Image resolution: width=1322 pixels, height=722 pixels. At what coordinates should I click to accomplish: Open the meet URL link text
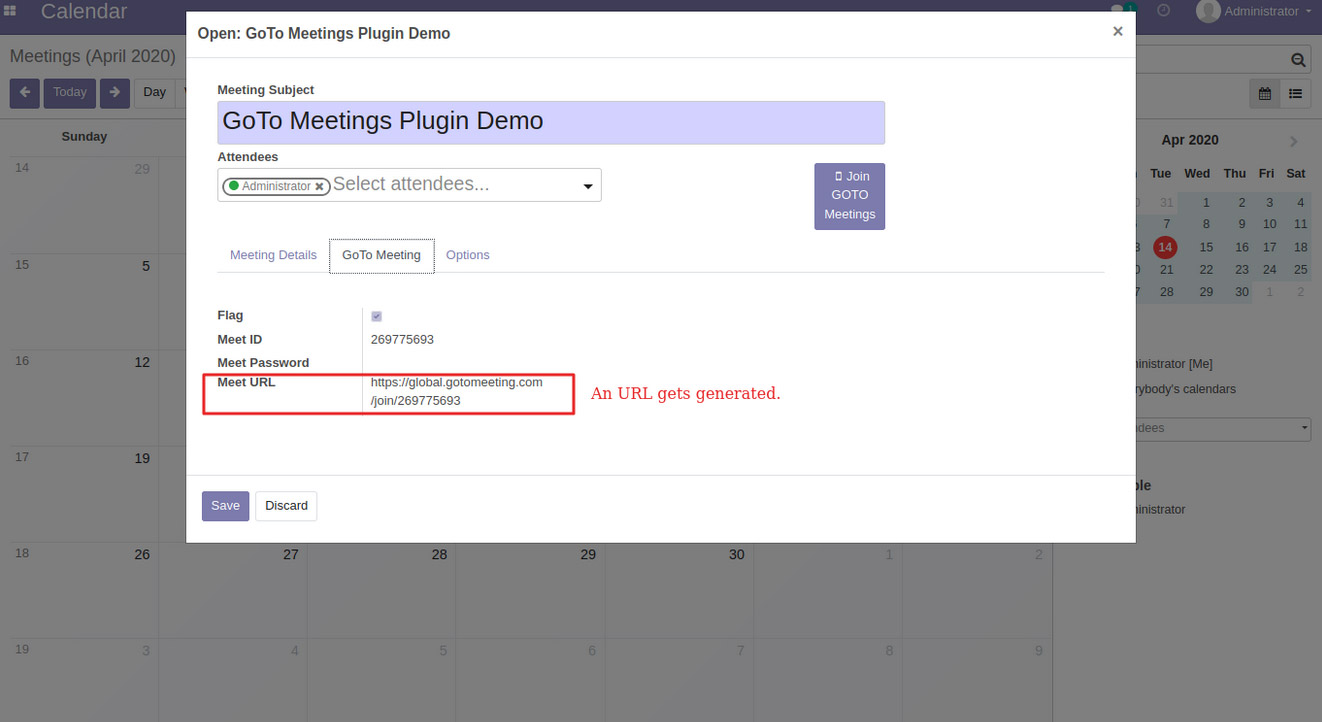[456, 391]
